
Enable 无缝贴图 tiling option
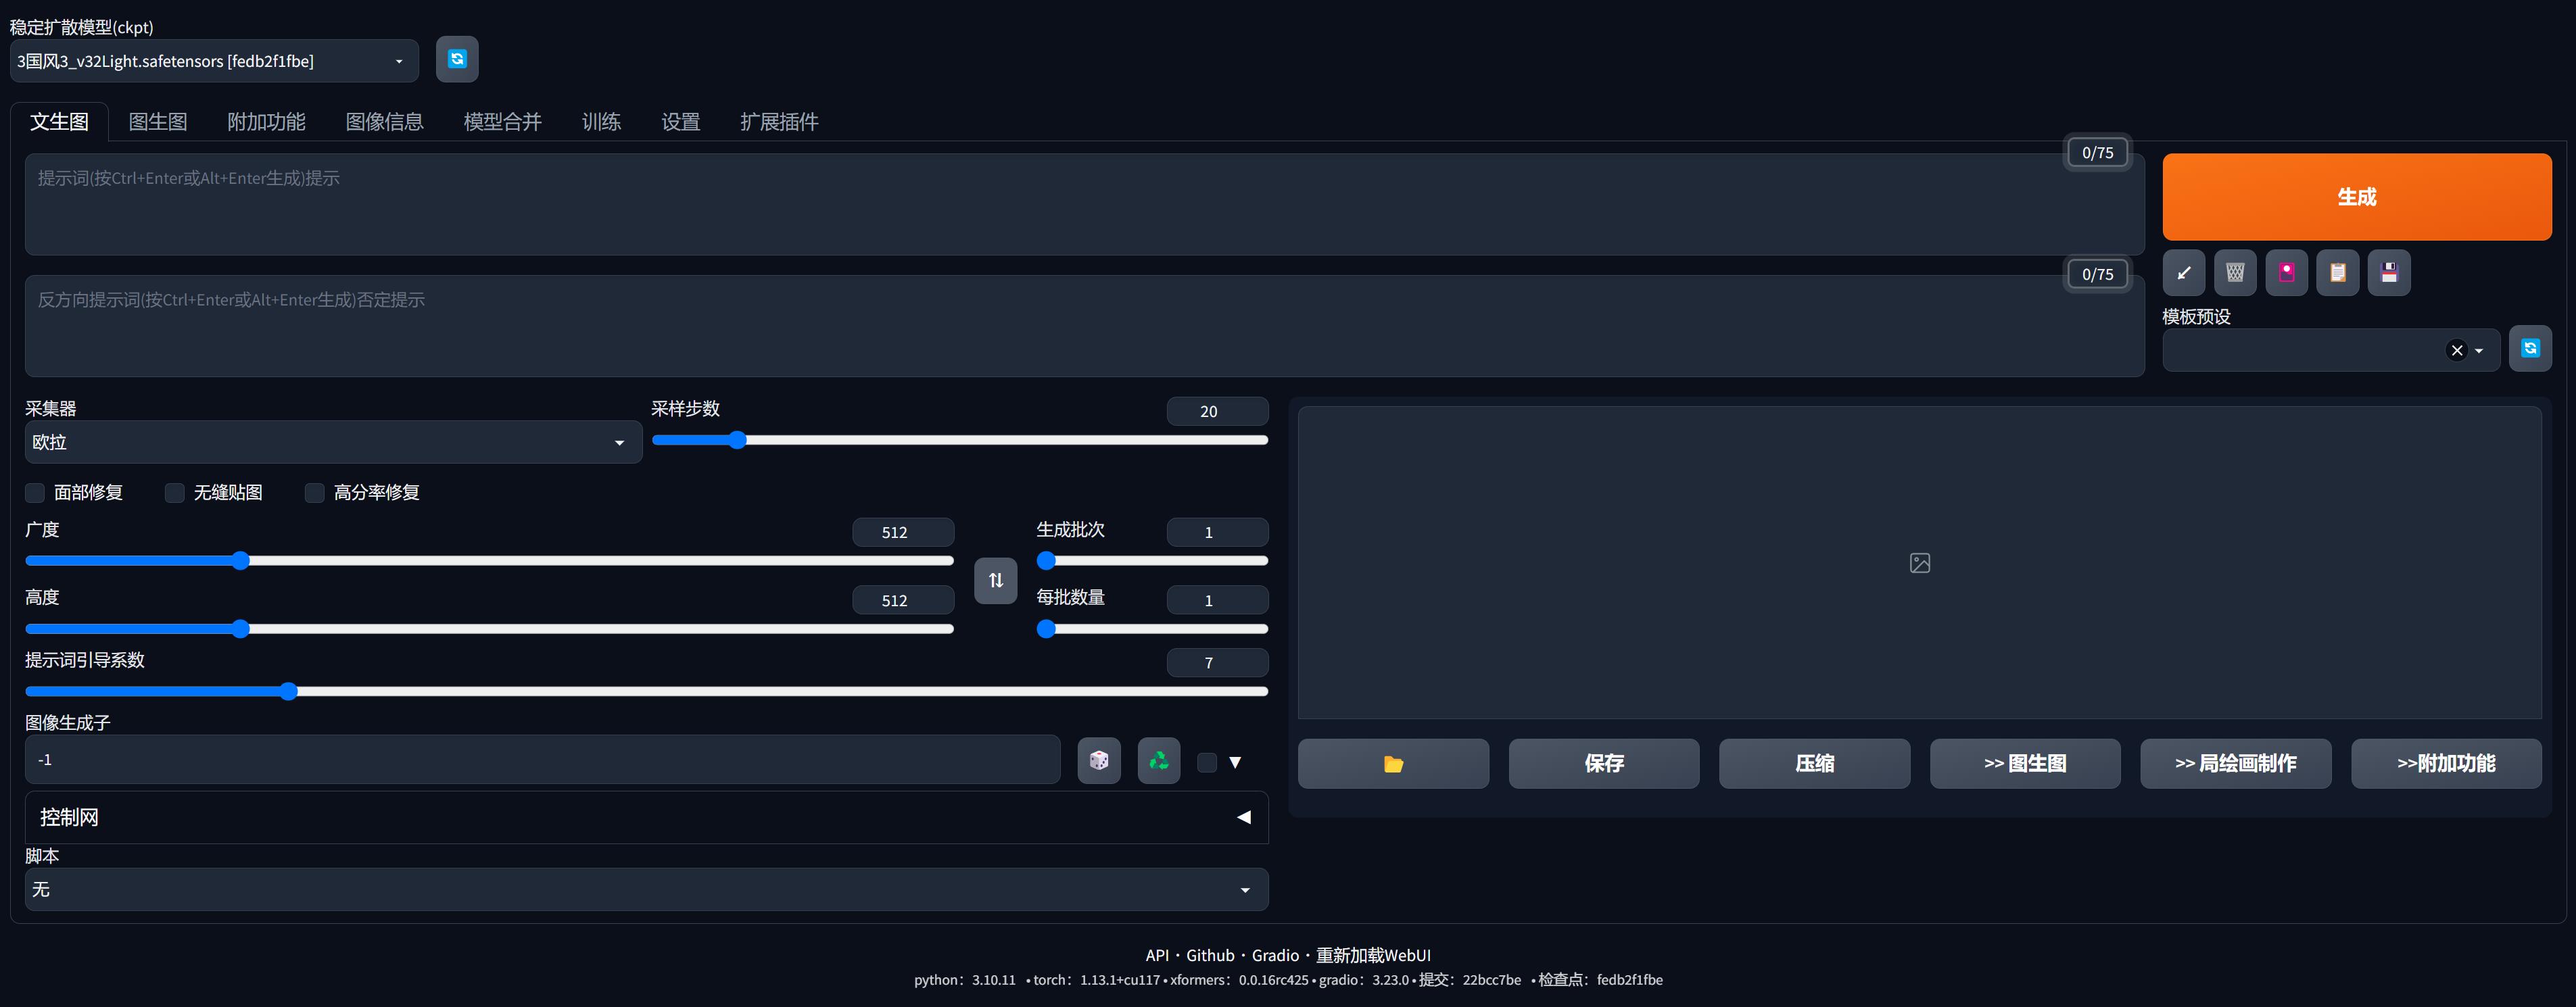click(174, 492)
